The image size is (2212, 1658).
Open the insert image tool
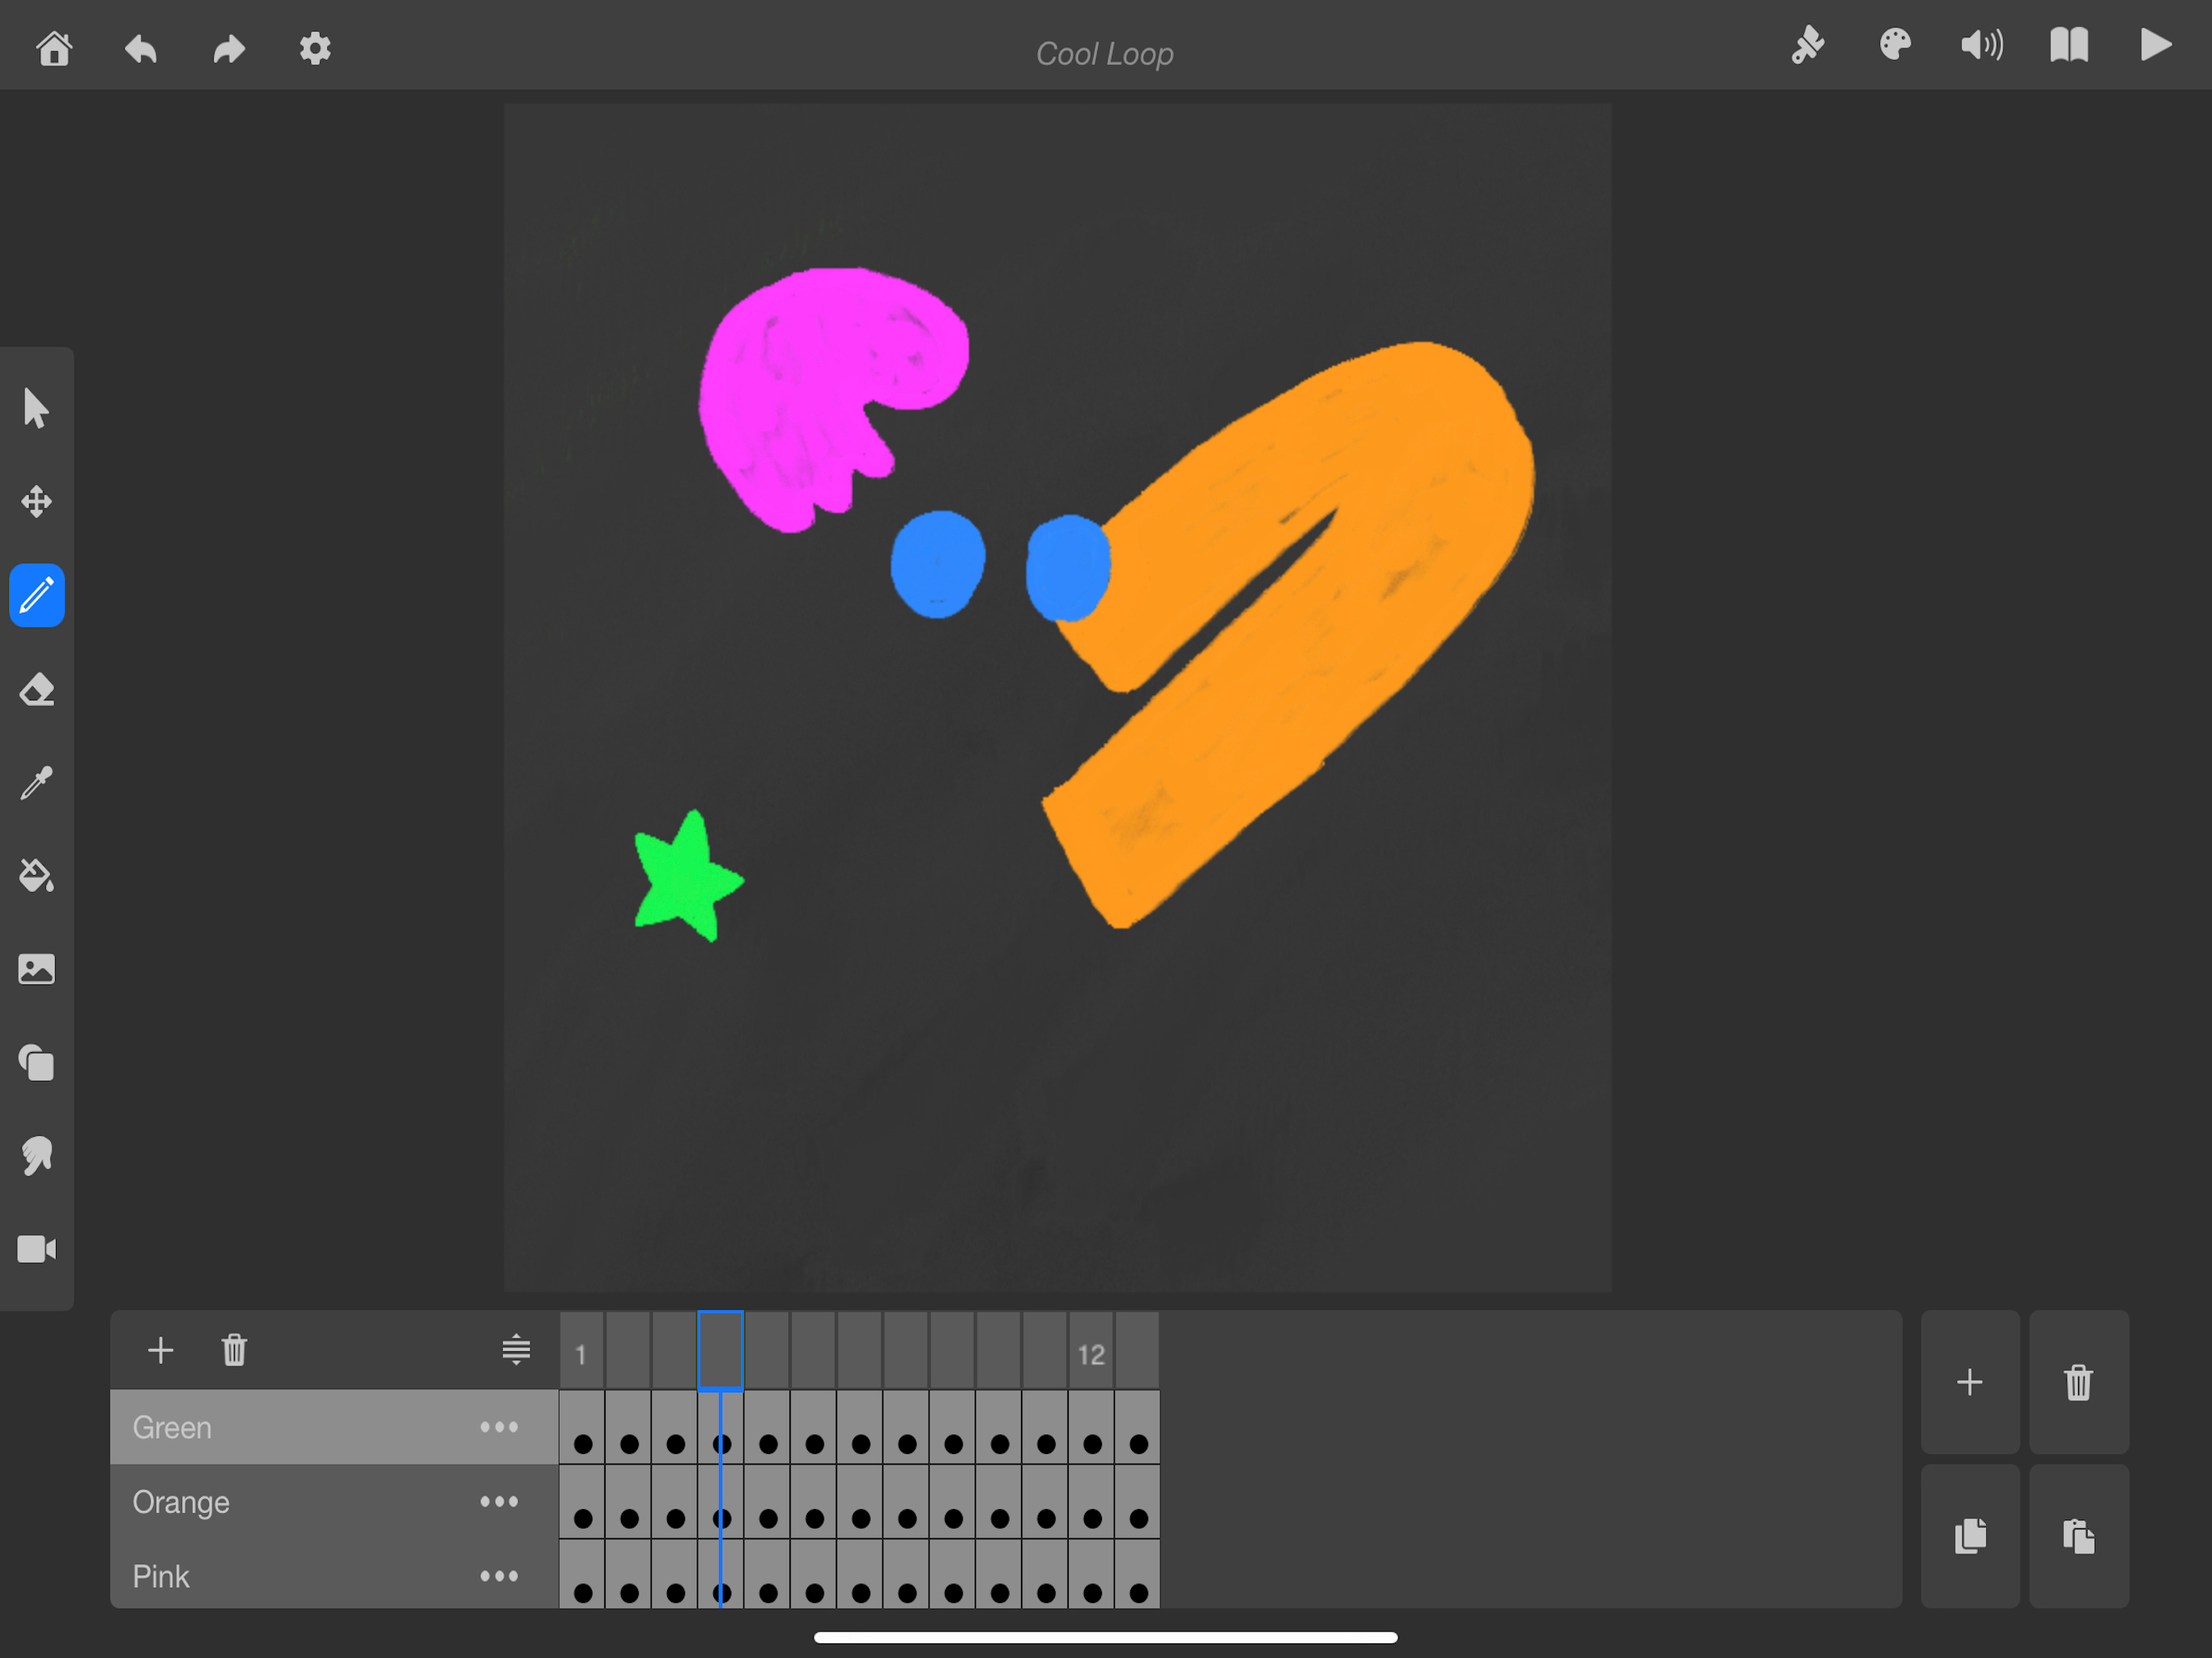pyautogui.click(x=36, y=969)
